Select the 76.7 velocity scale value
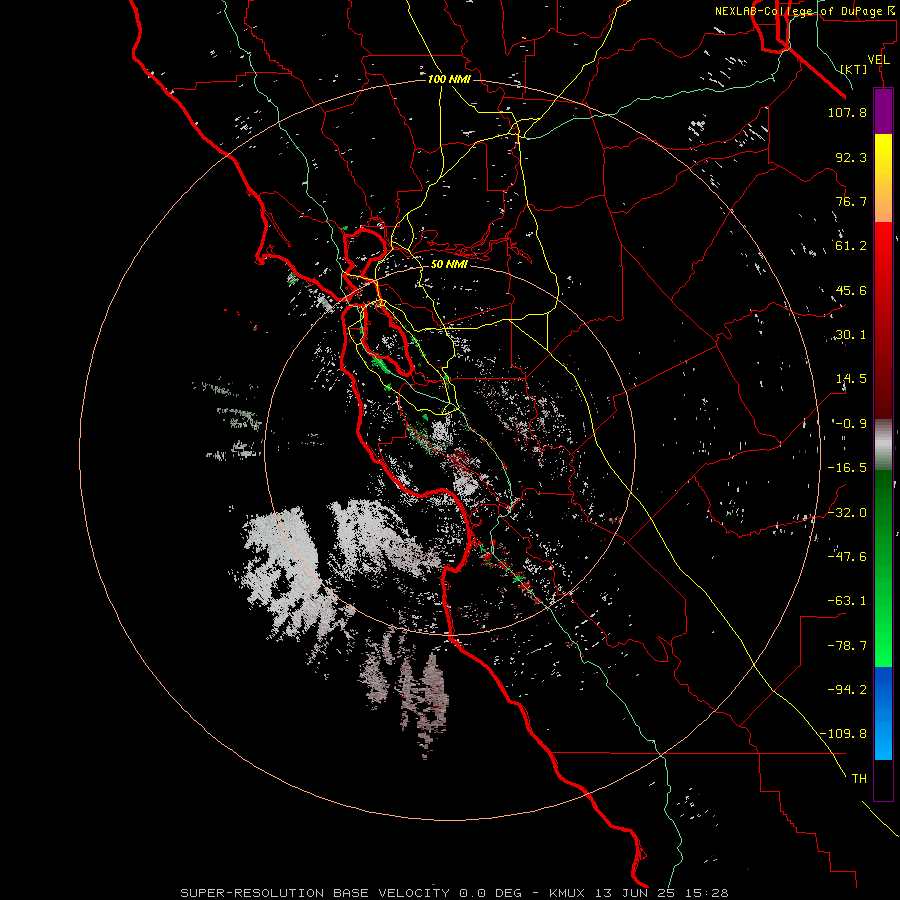This screenshot has height=900, width=900. 851,201
